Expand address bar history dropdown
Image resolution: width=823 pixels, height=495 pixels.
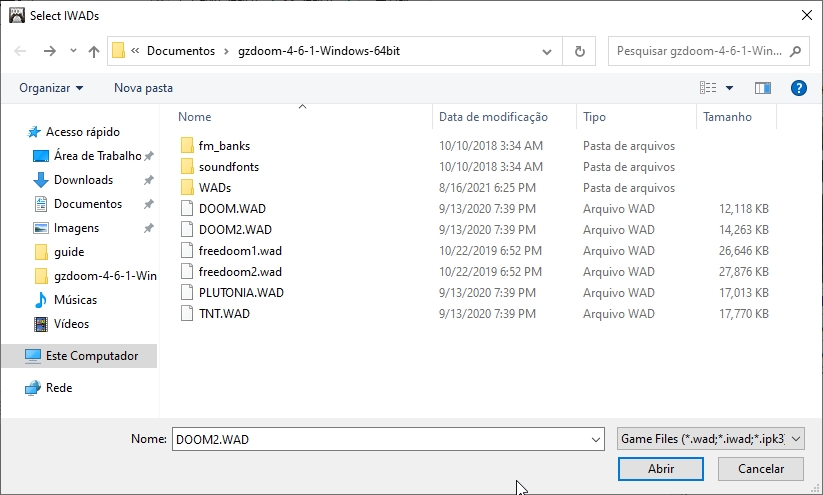tap(547, 51)
